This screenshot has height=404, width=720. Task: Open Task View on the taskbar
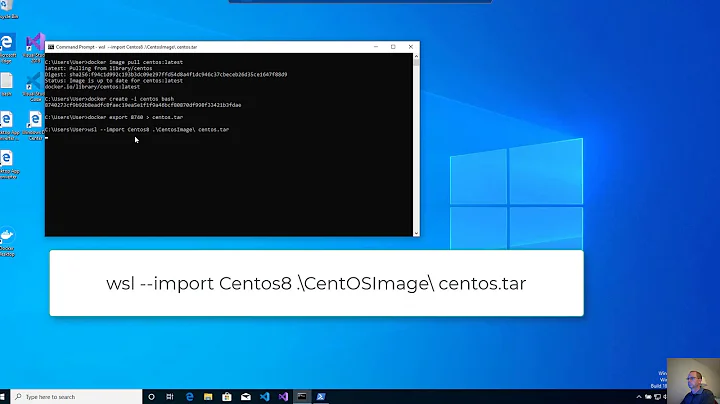coord(170,397)
